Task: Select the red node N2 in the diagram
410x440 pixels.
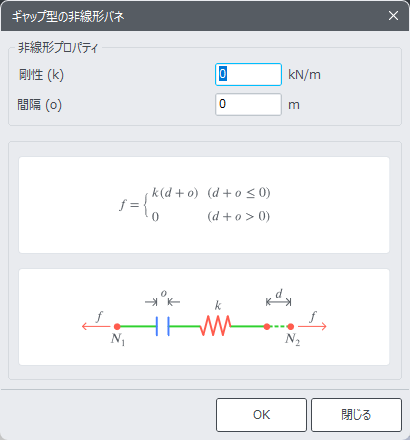Action: pos(290,326)
